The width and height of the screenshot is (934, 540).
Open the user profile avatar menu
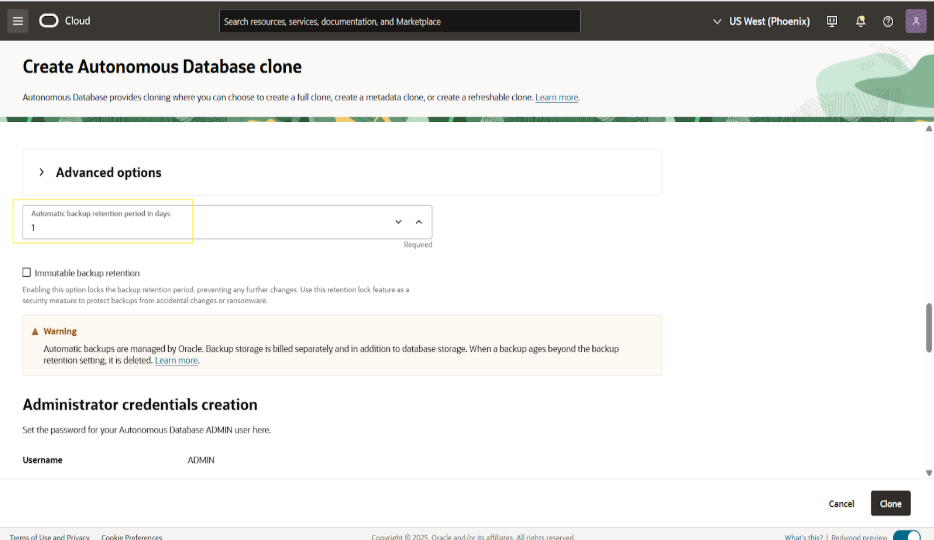[916, 21]
